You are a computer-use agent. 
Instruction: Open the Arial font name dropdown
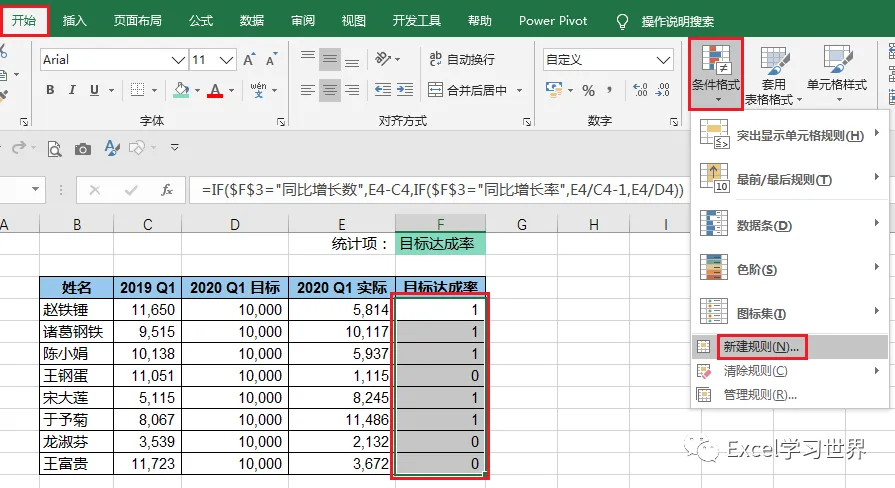coord(179,60)
